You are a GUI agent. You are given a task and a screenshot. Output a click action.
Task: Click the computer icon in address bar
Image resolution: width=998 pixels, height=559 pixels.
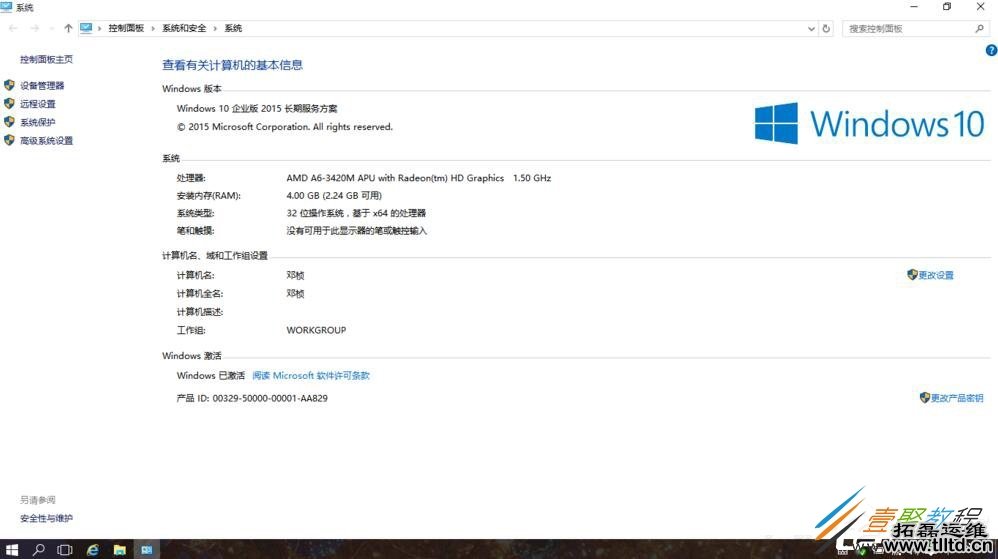tap(86, 28)
